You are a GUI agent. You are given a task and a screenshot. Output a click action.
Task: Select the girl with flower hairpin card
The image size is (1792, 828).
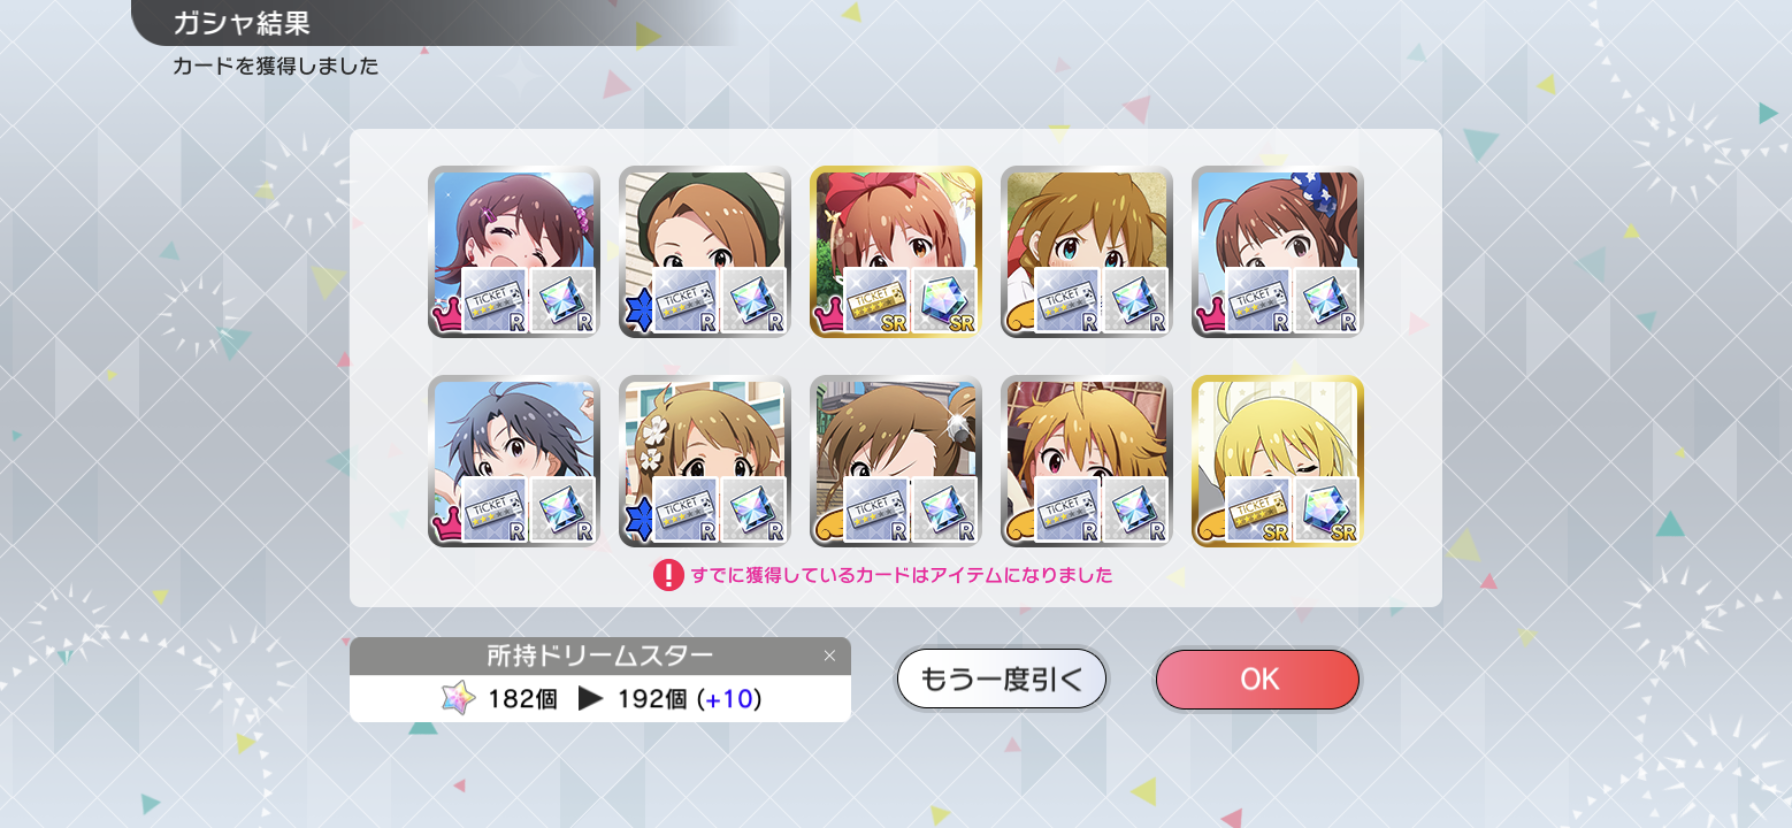(705, 461)
